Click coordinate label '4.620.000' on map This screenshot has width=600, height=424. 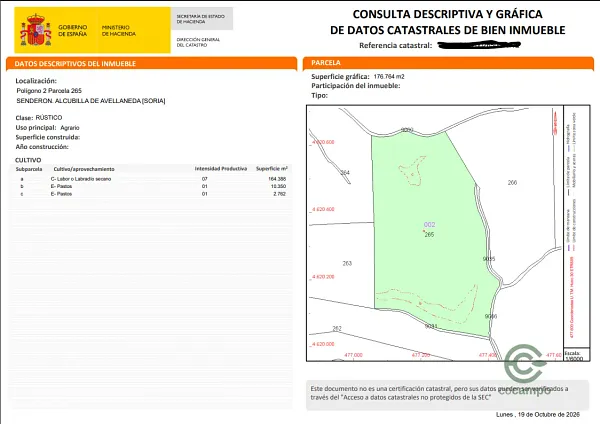(323, 344)
